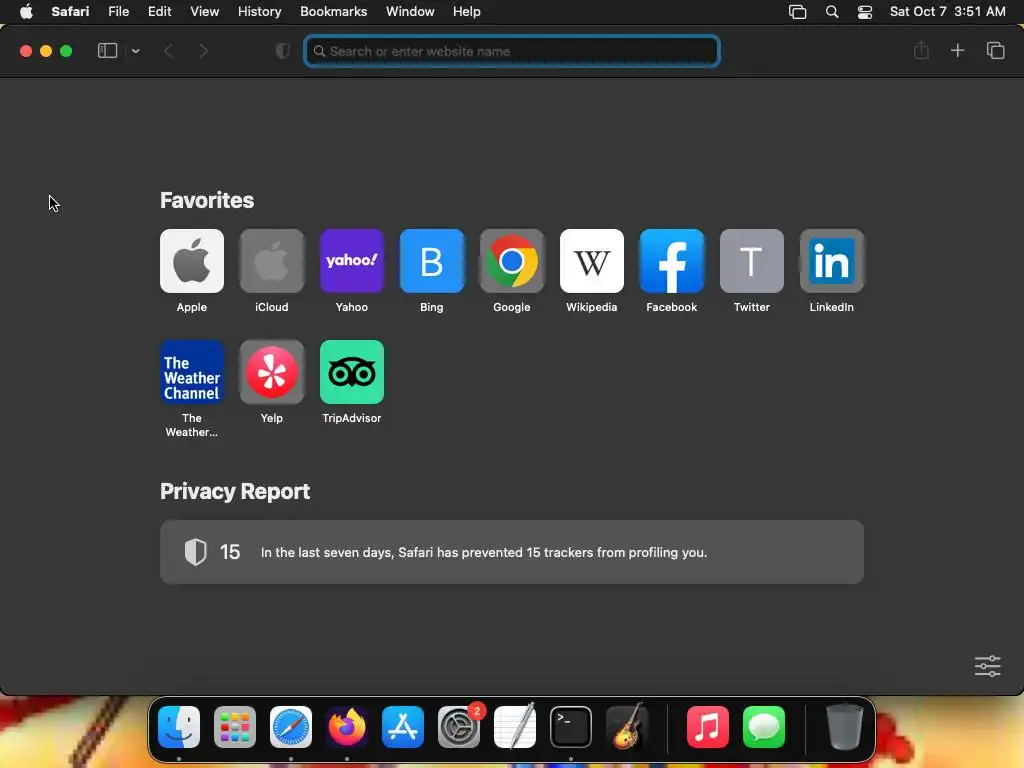Screen dimensions: 1024x768
Task: Open the Yahoo favorite
Action: [x=351, y=261]
